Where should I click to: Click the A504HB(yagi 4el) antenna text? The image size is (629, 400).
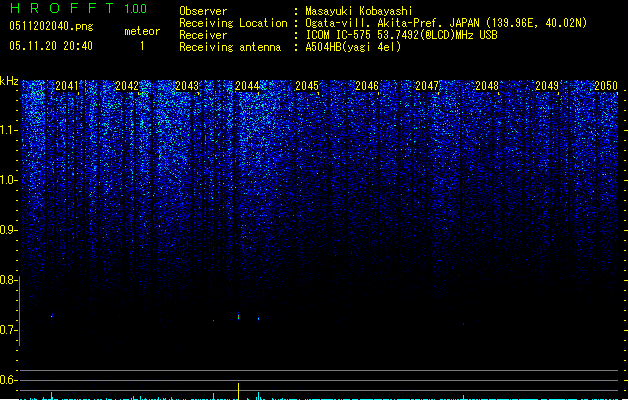click(353, 47)
